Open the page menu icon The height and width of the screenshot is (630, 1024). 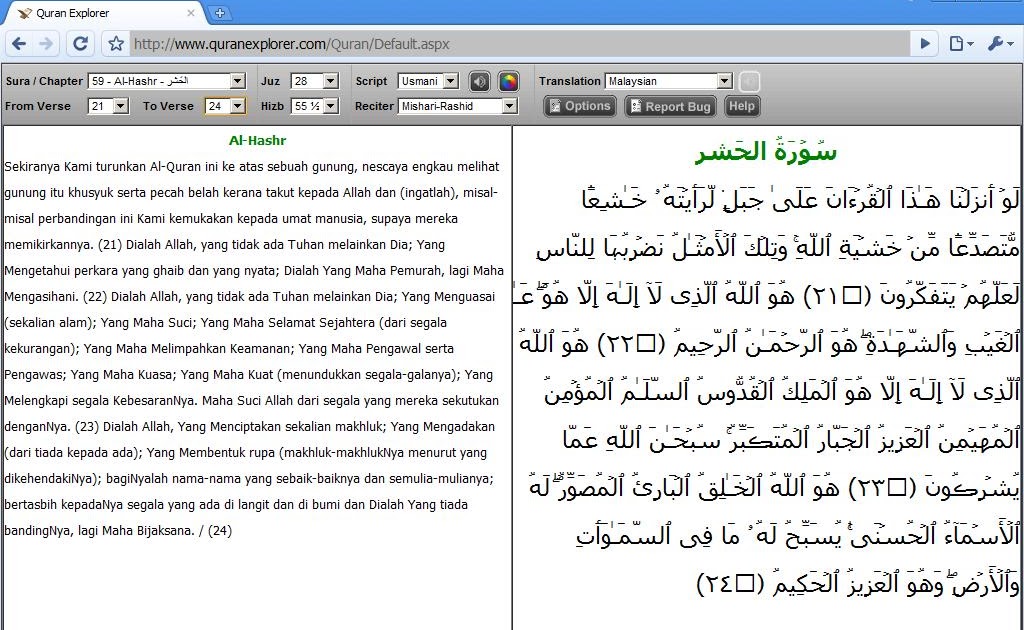pos(960,44)
